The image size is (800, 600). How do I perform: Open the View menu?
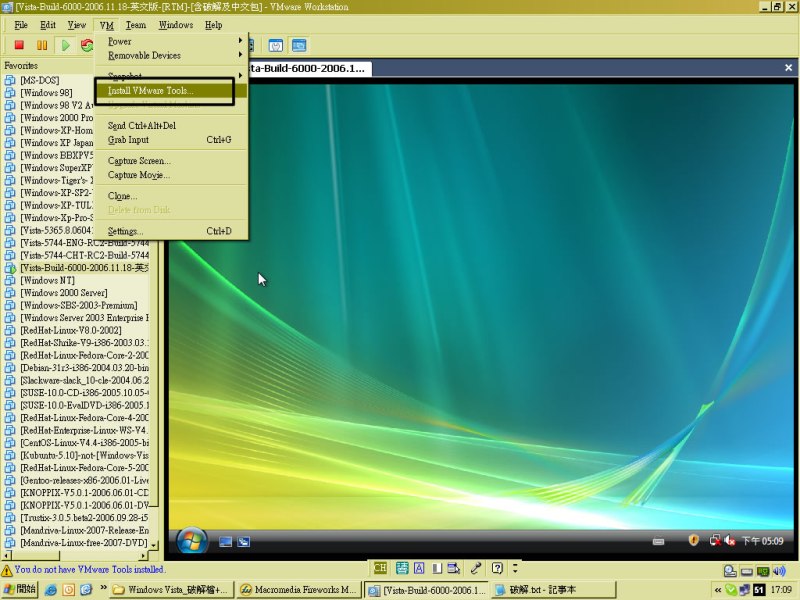77,25
